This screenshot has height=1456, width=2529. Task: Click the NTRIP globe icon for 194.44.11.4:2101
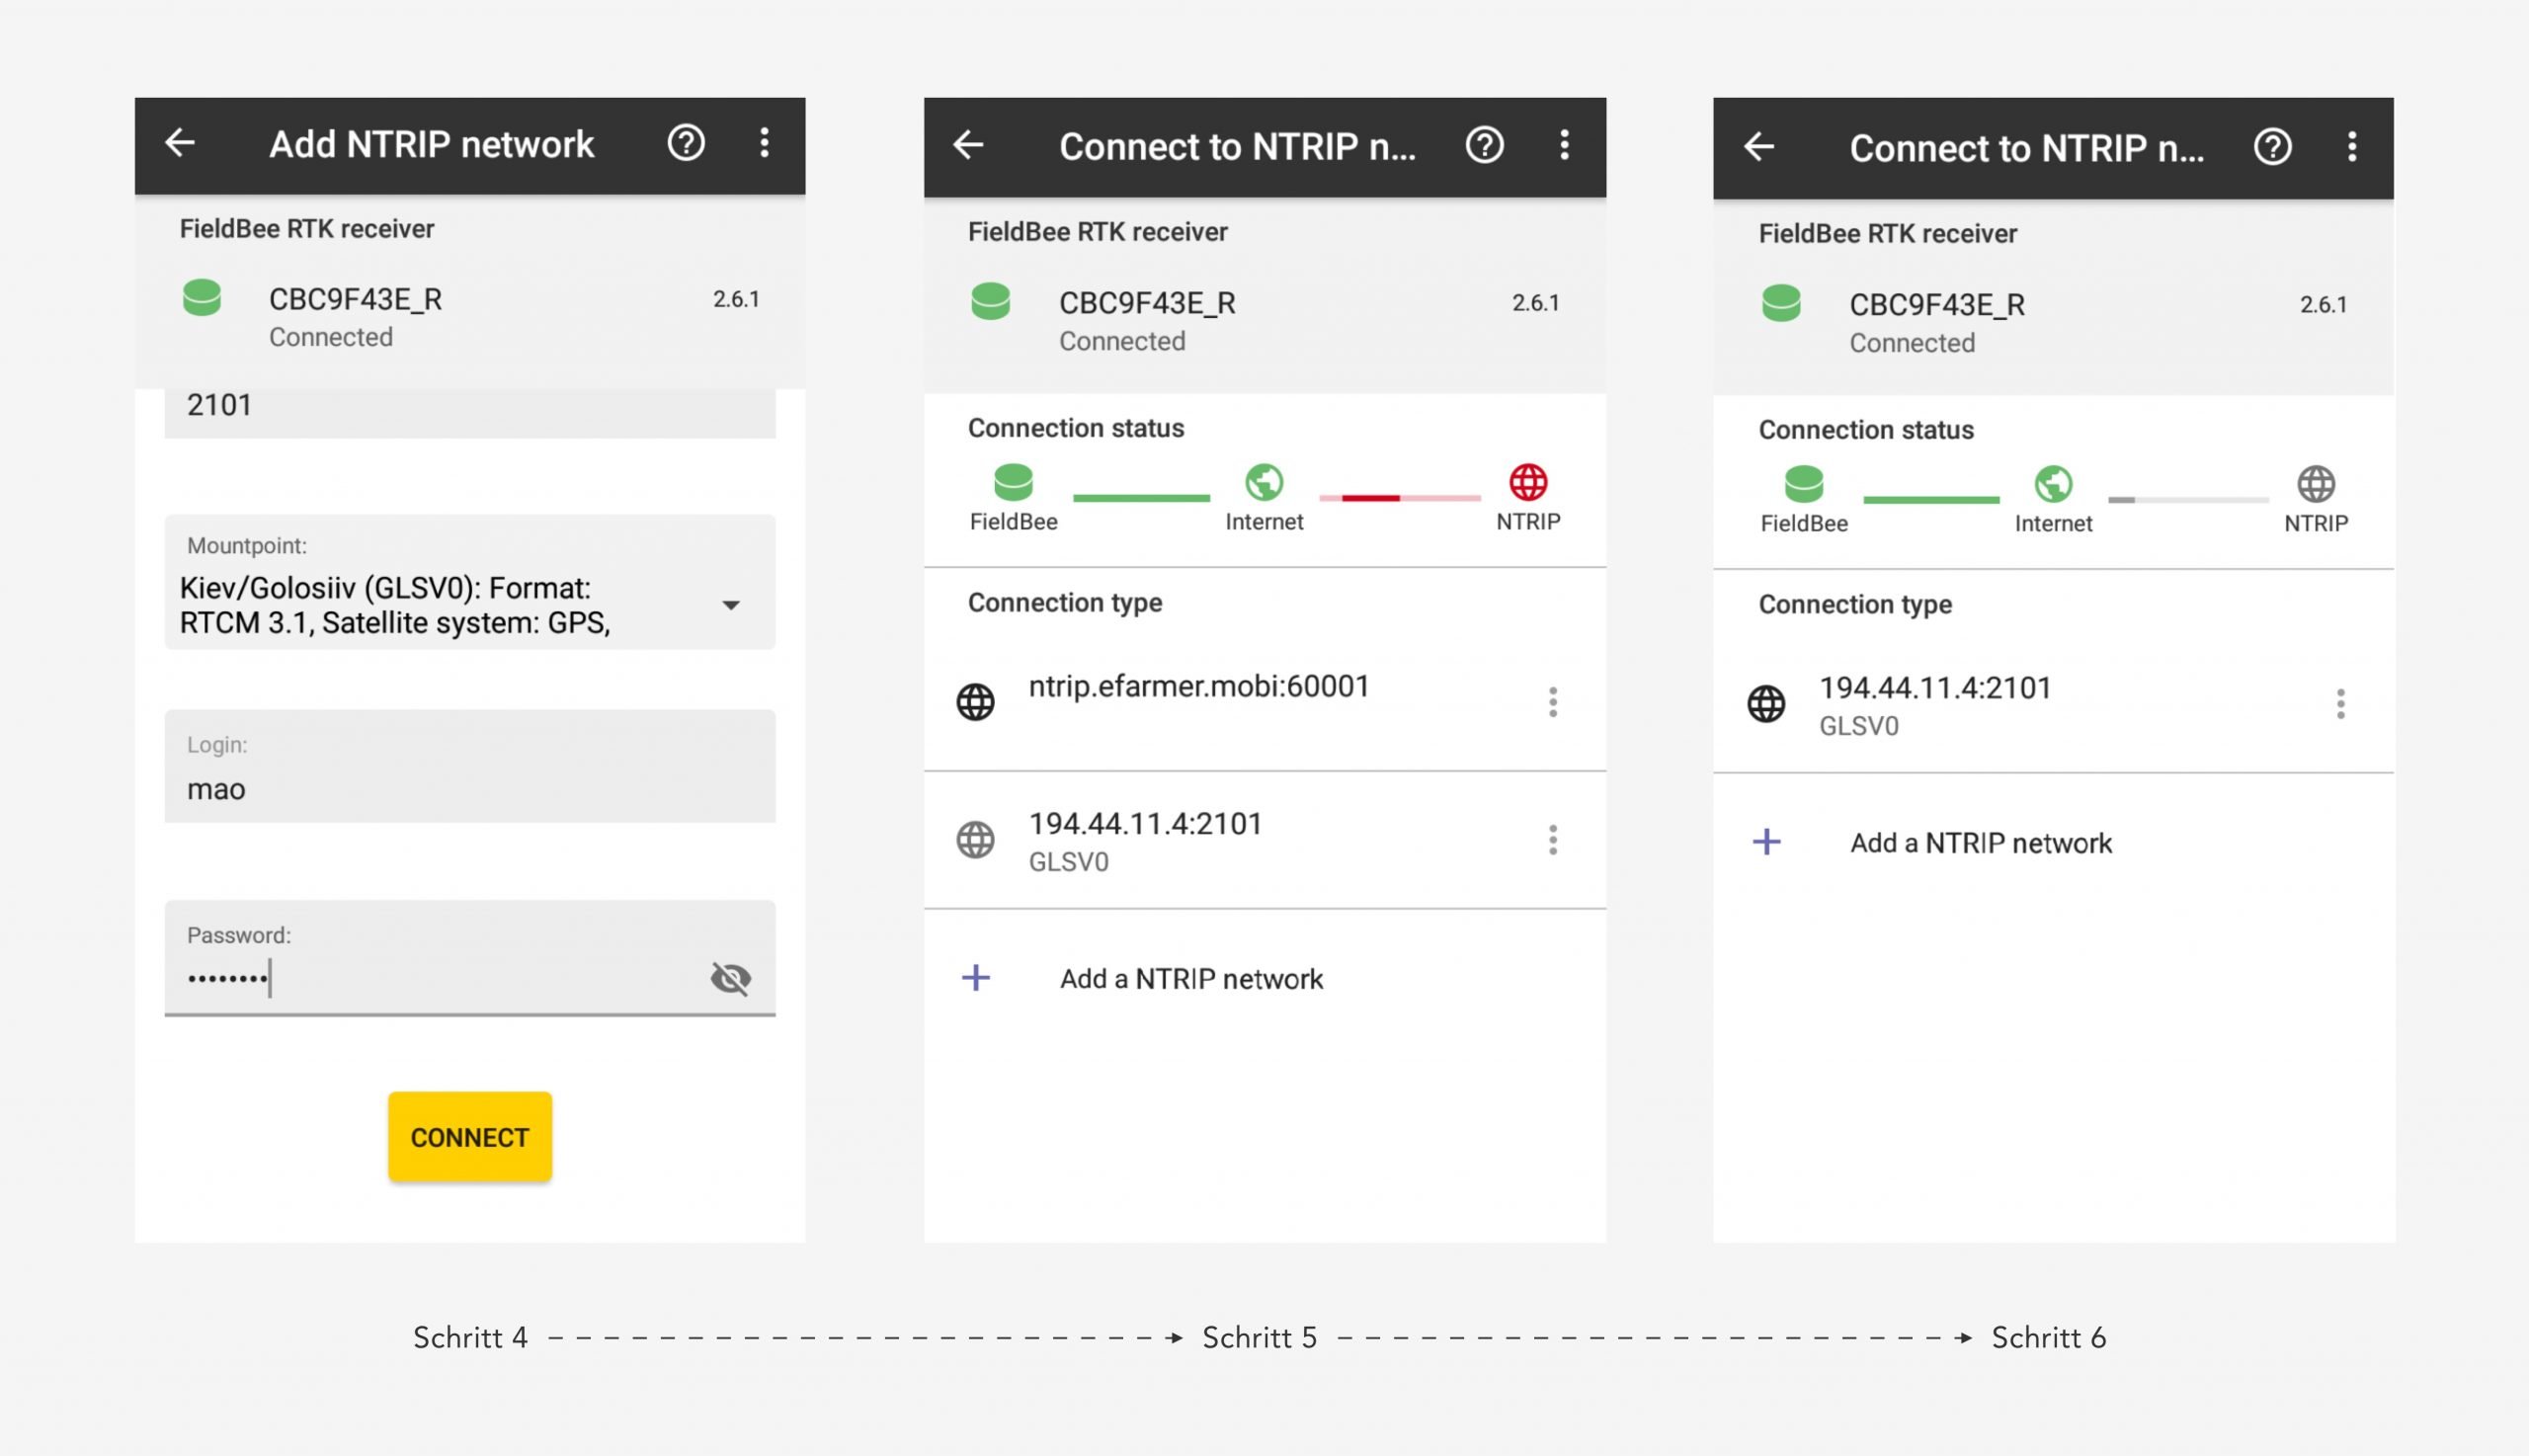(976, 840)
